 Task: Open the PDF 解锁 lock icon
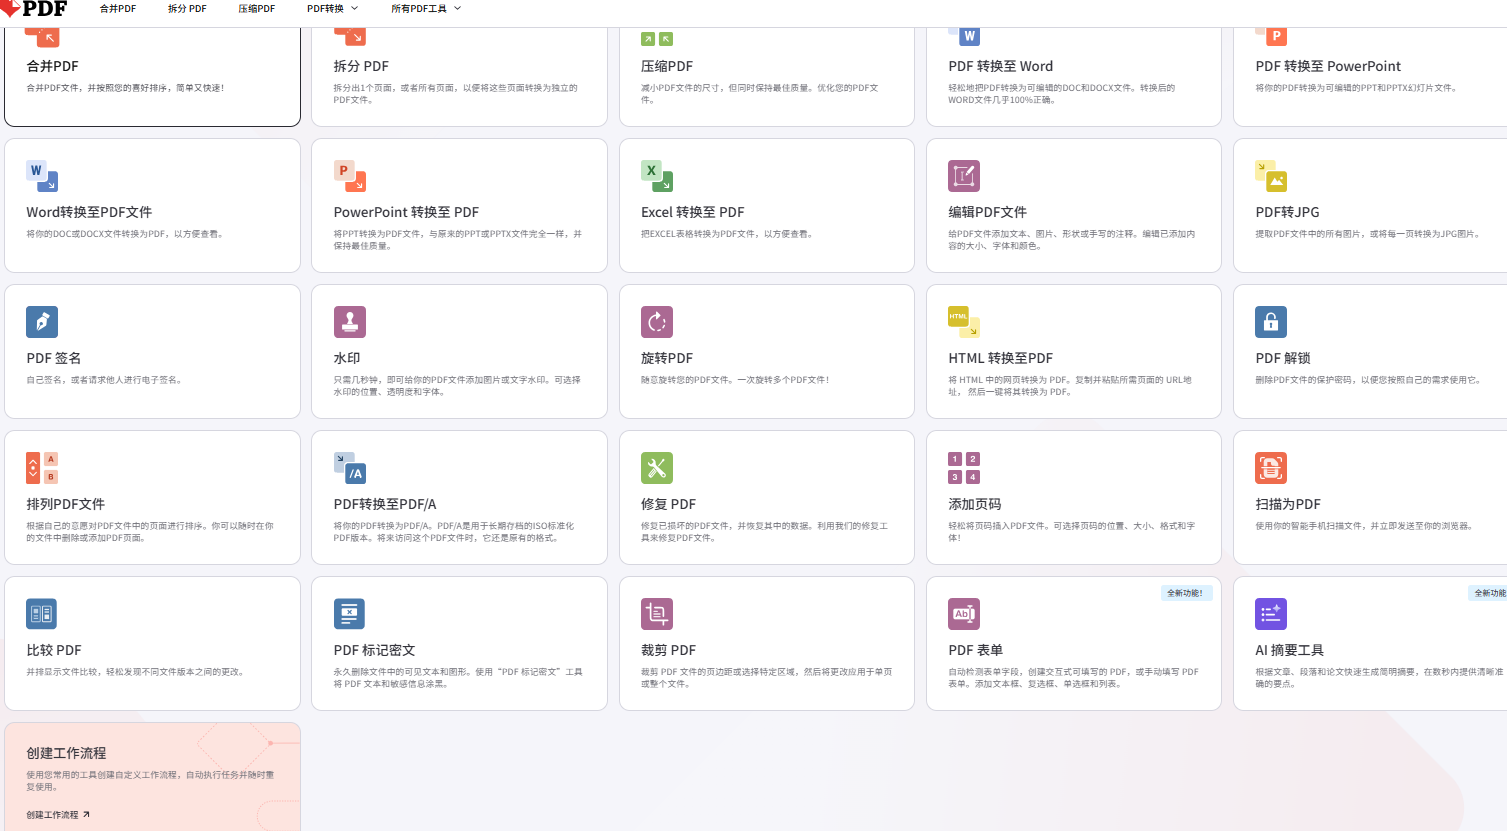1271,322
